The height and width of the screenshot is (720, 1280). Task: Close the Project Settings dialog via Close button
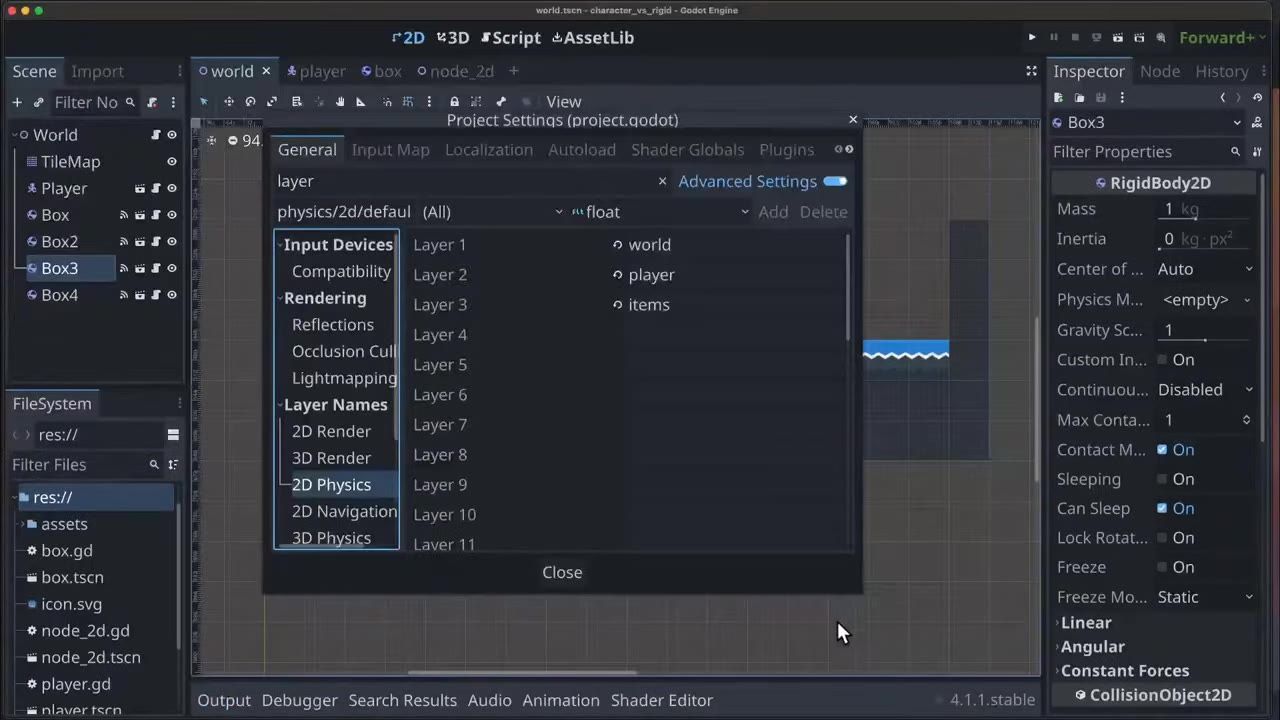562,572
